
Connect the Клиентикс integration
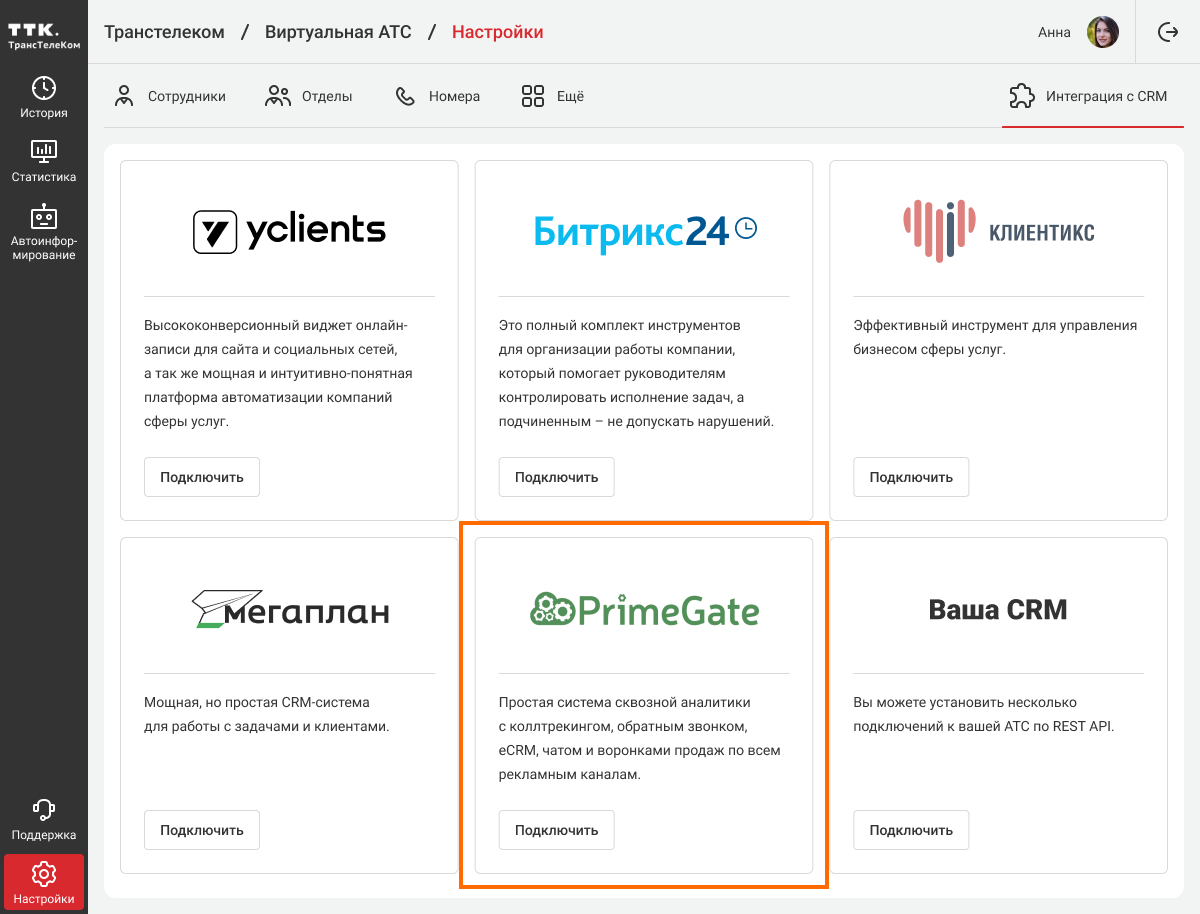click(x=911, y=477)
